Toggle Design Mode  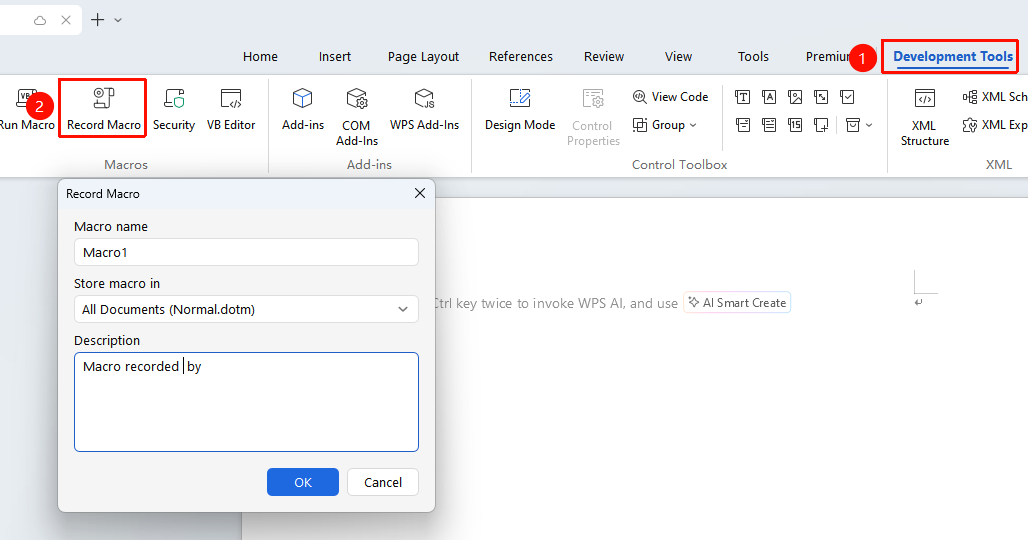(520, 109)
